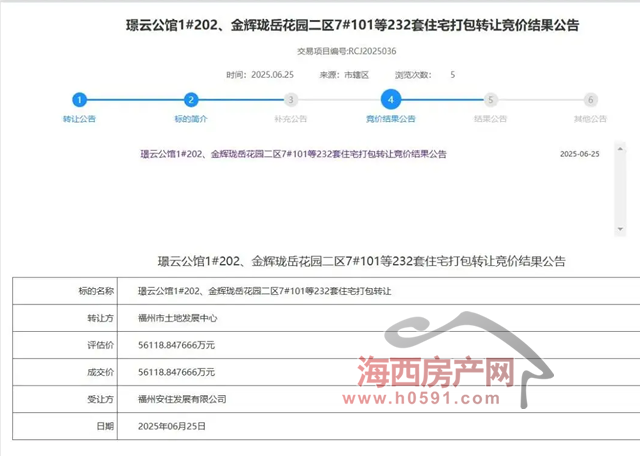This screenshot has width=640, height=456.
Task: Select step 3 circle 补充公告
Action: click(291, 100)
